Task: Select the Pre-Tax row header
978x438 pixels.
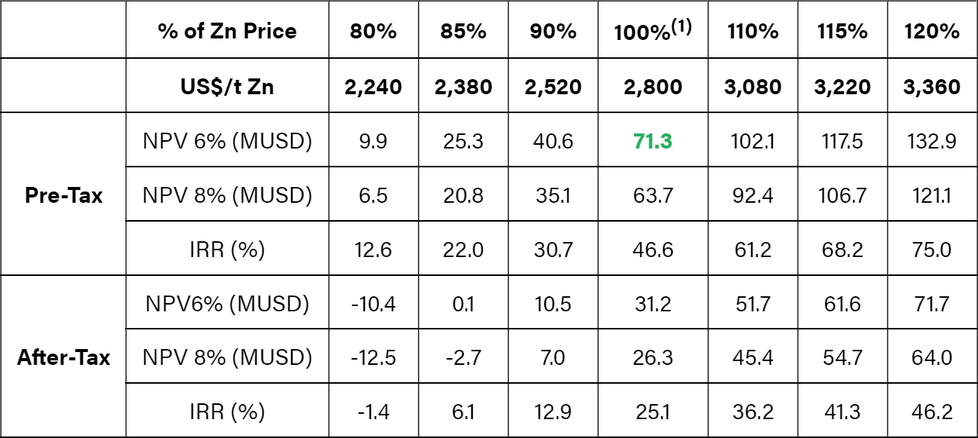Action: coord(64,196)
